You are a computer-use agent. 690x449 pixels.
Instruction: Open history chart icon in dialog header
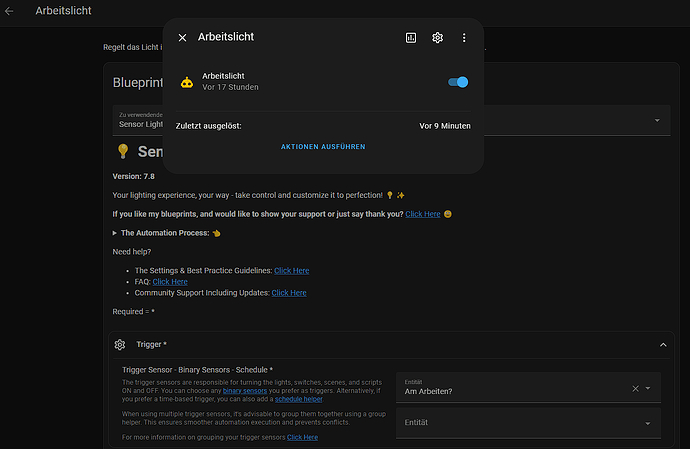click(x=411, y=38)
